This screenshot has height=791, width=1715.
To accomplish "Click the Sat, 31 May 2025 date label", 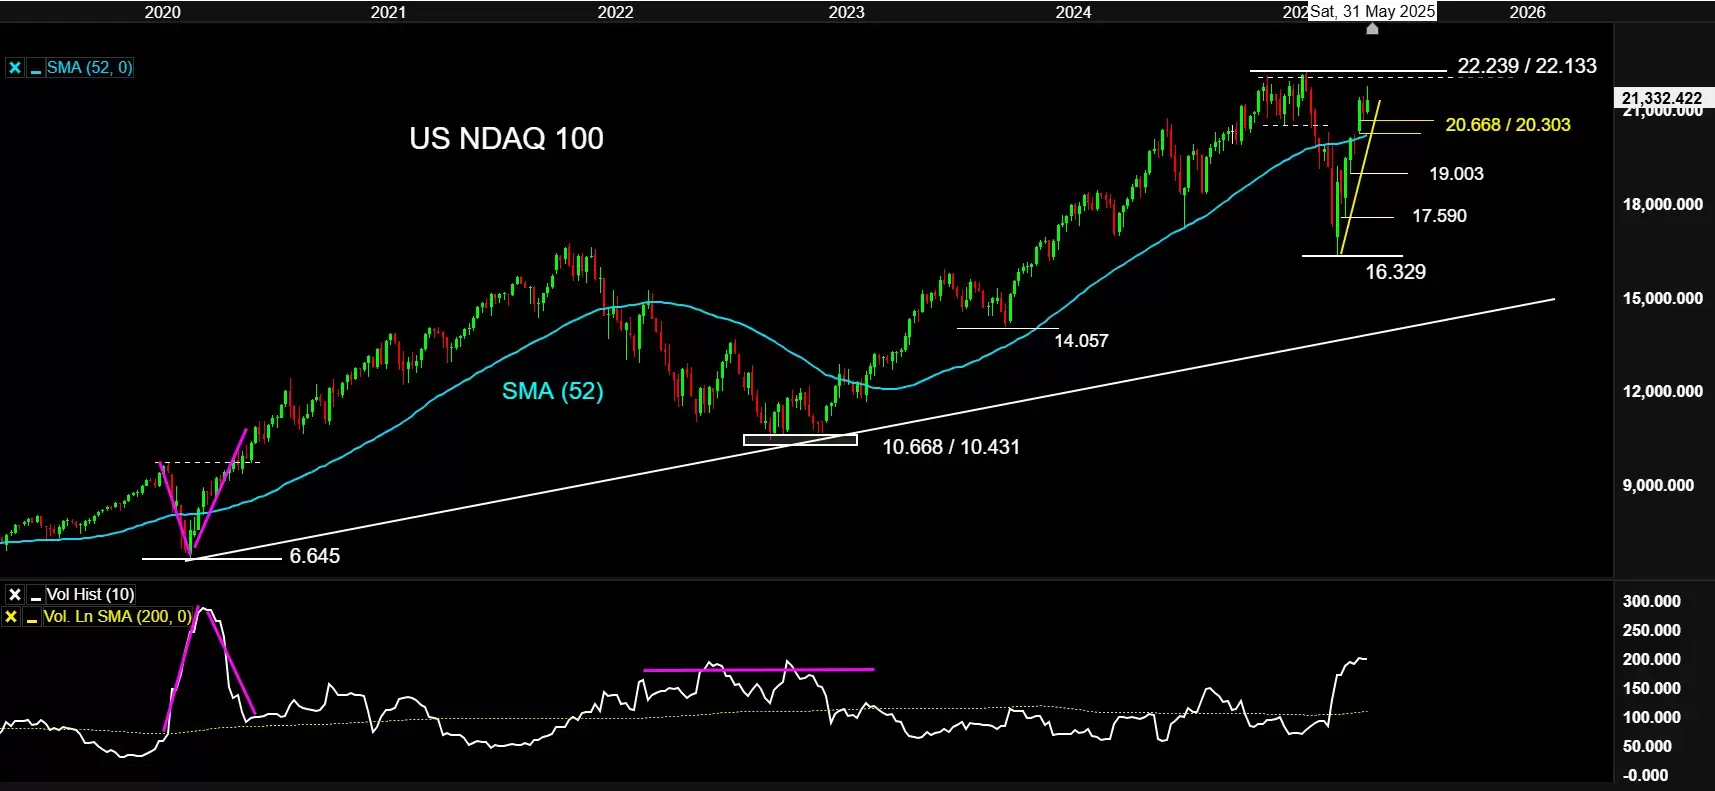I will click(x=1372, y=11).
